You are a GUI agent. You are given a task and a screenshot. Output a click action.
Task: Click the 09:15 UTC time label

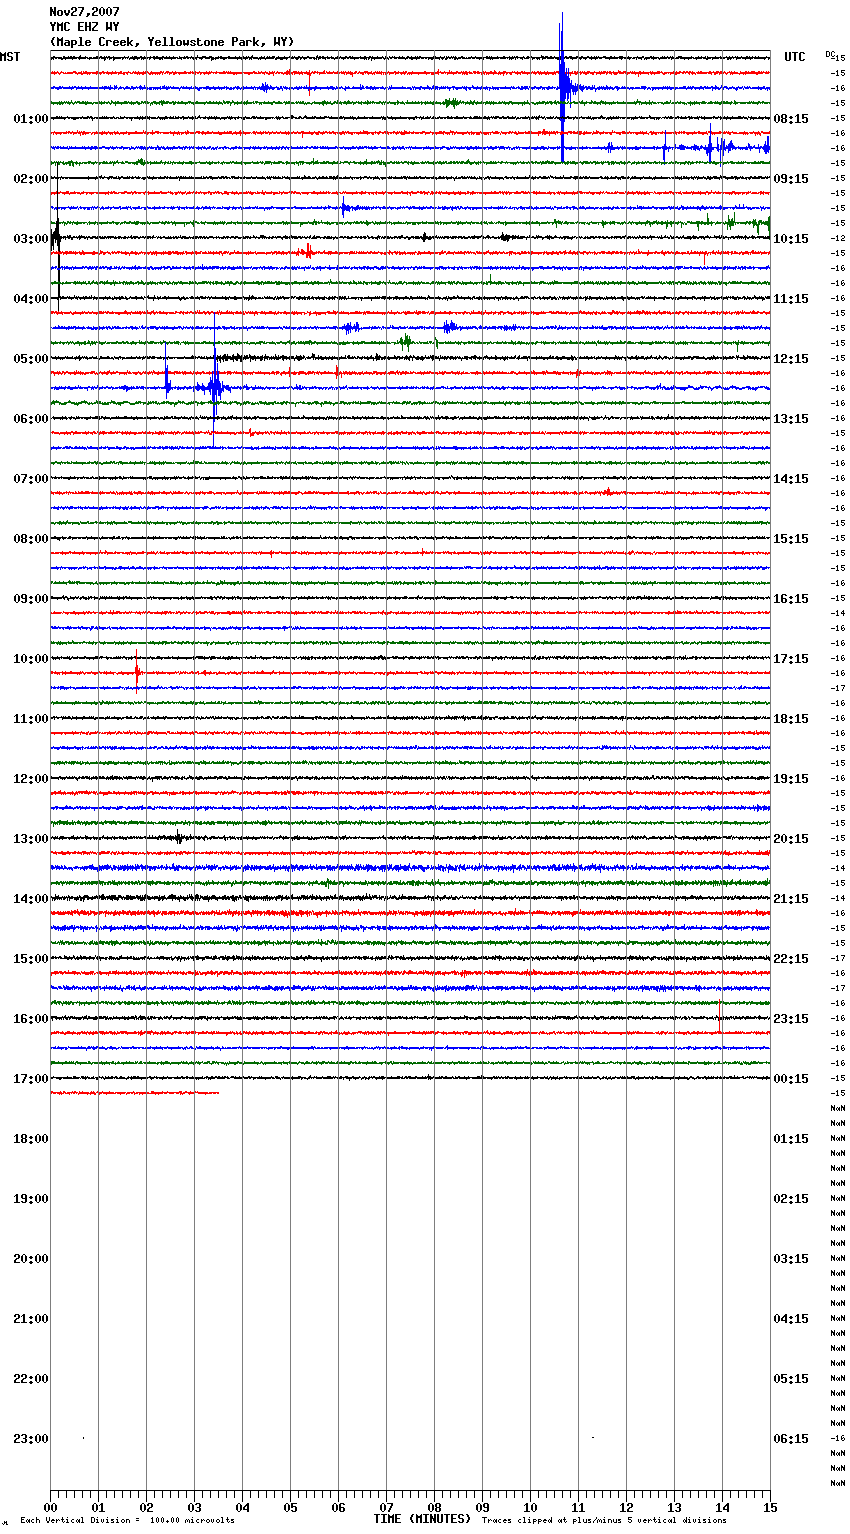(791, 179)
